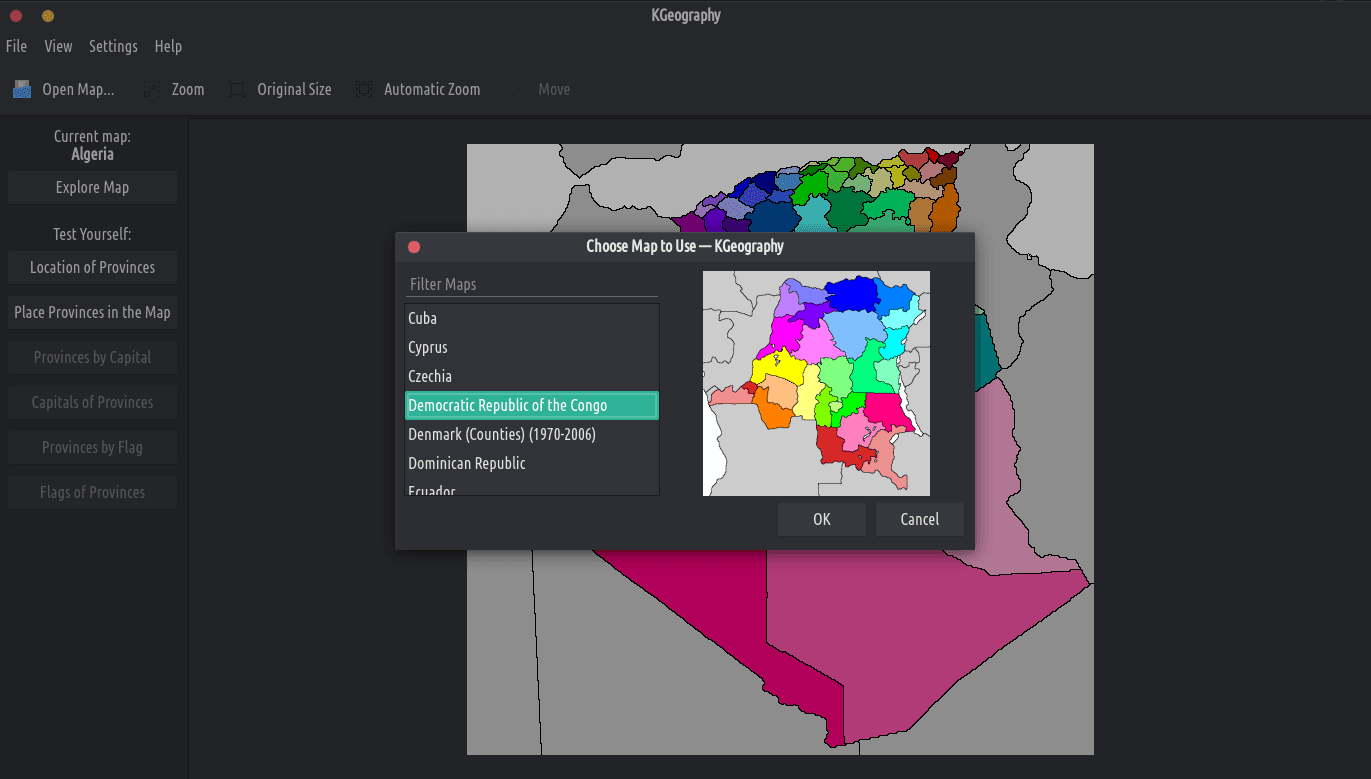Select the Zoom tool icon
Viewport: 1371px width, 779px height.
click(151, 90)
